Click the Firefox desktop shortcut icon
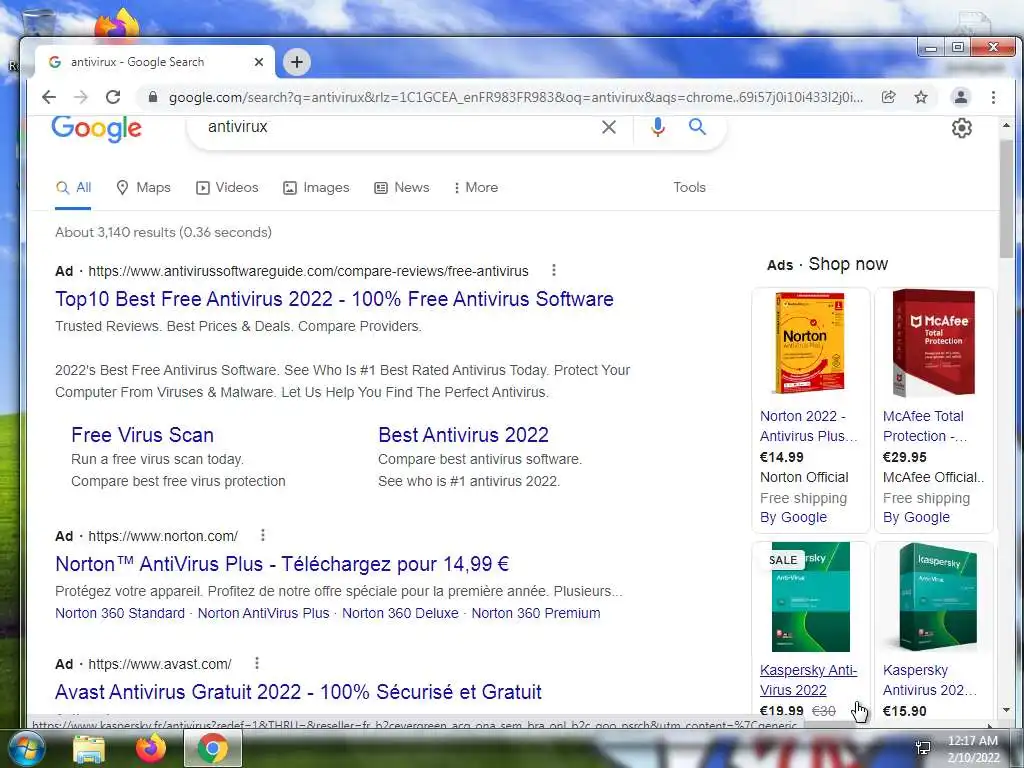The image size is (1024, 768). coord(118,24)
